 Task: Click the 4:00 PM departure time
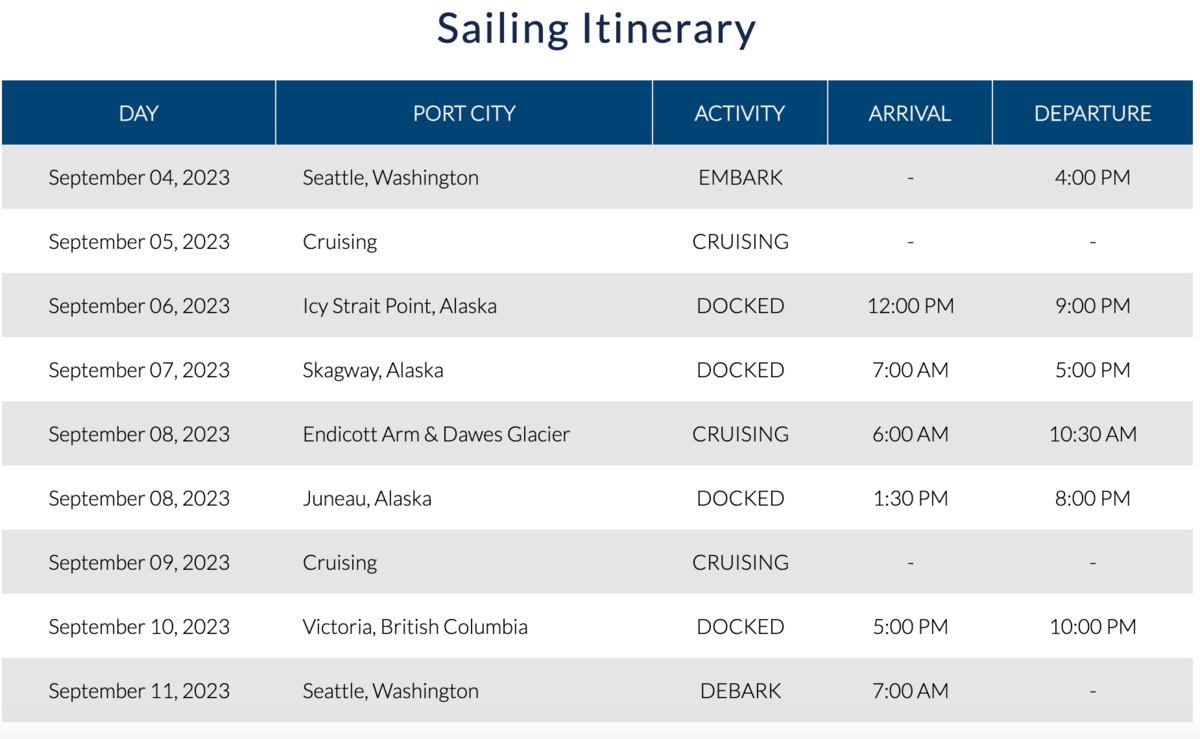(1093, 178)
